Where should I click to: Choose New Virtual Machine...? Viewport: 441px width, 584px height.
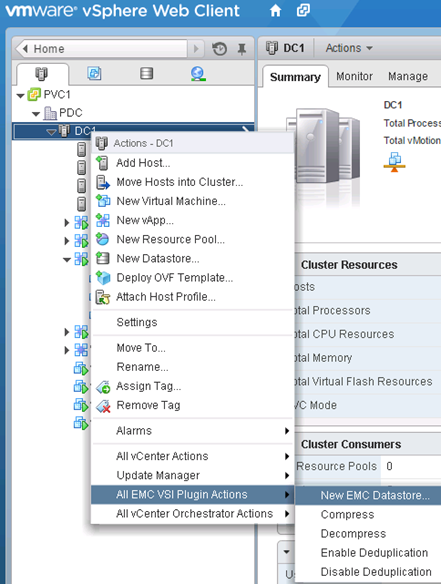coord(192,201)
